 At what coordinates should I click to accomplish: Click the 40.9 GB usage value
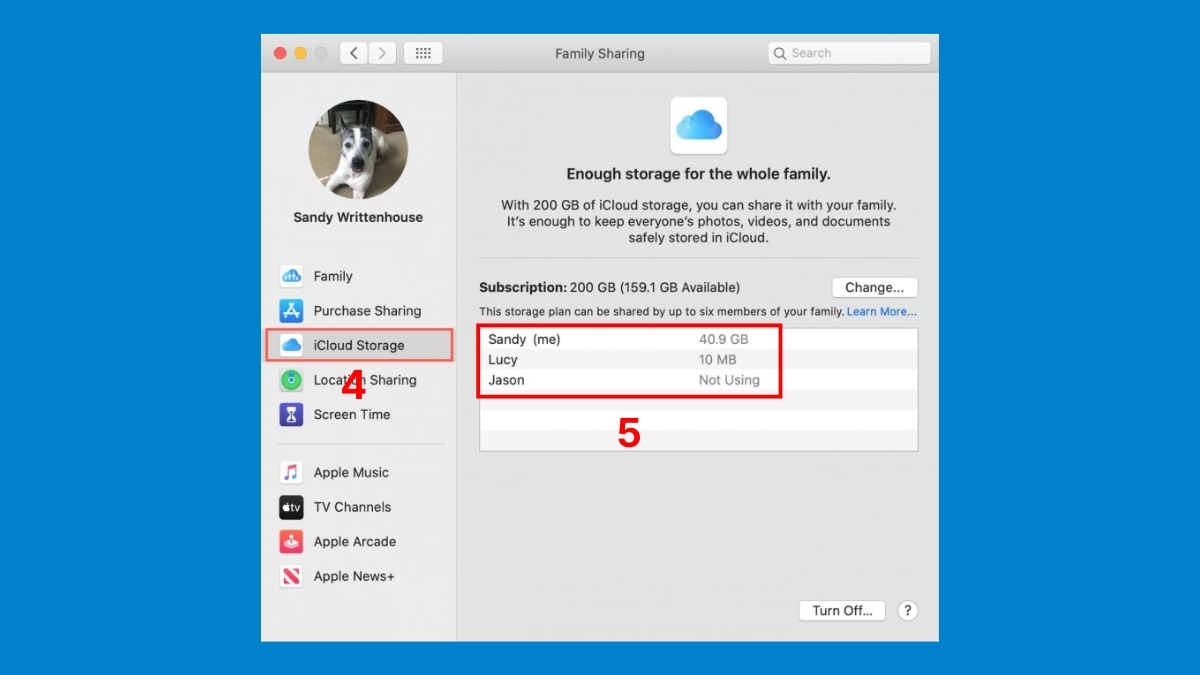pos(723,340)
